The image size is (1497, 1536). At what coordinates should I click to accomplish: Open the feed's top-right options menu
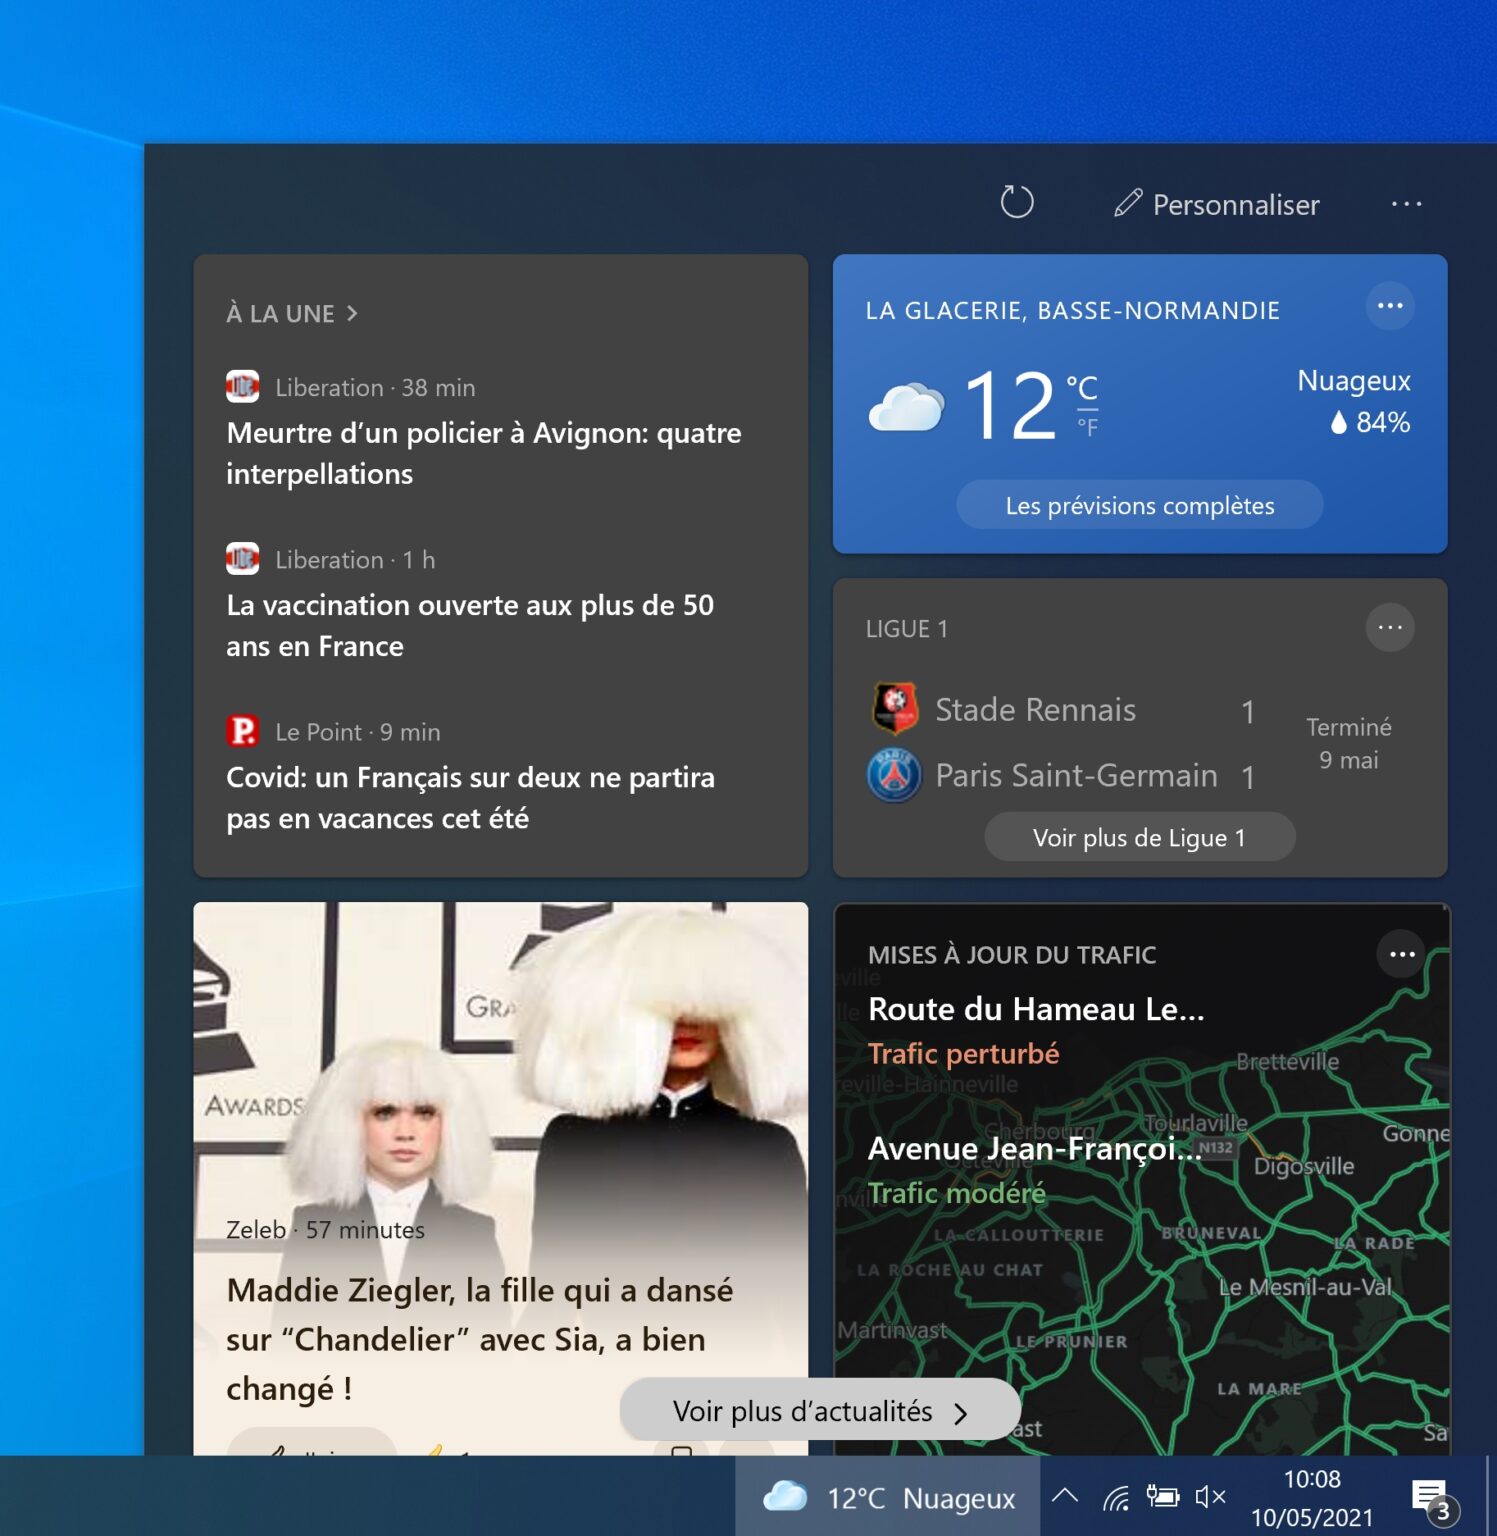click(x=1406, y=204)
